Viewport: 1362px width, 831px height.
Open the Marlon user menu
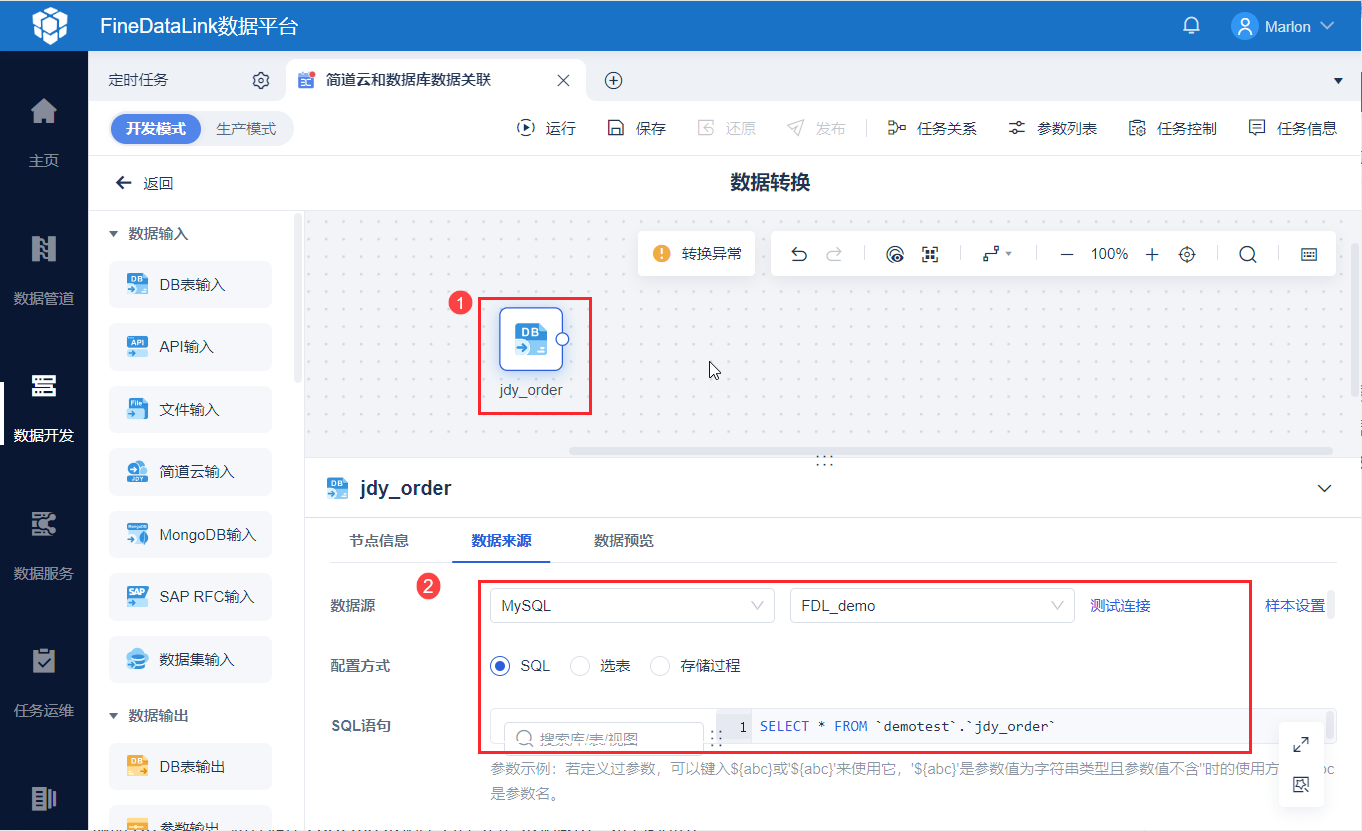coord(1284,26)
